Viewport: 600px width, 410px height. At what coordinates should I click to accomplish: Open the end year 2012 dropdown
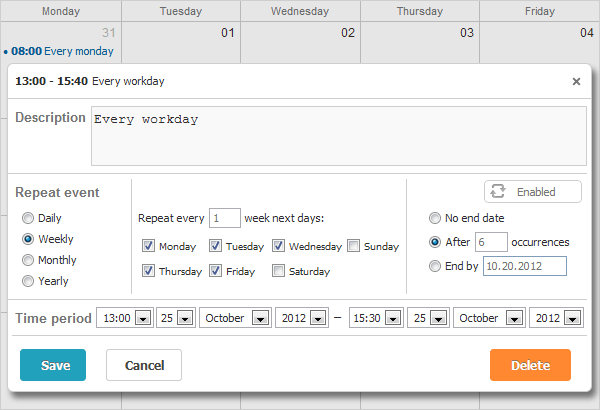[x=556, y=318]
